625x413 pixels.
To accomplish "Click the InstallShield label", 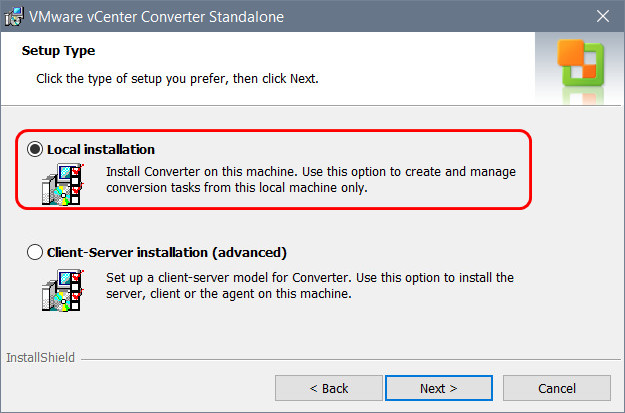I will (40, 358).
